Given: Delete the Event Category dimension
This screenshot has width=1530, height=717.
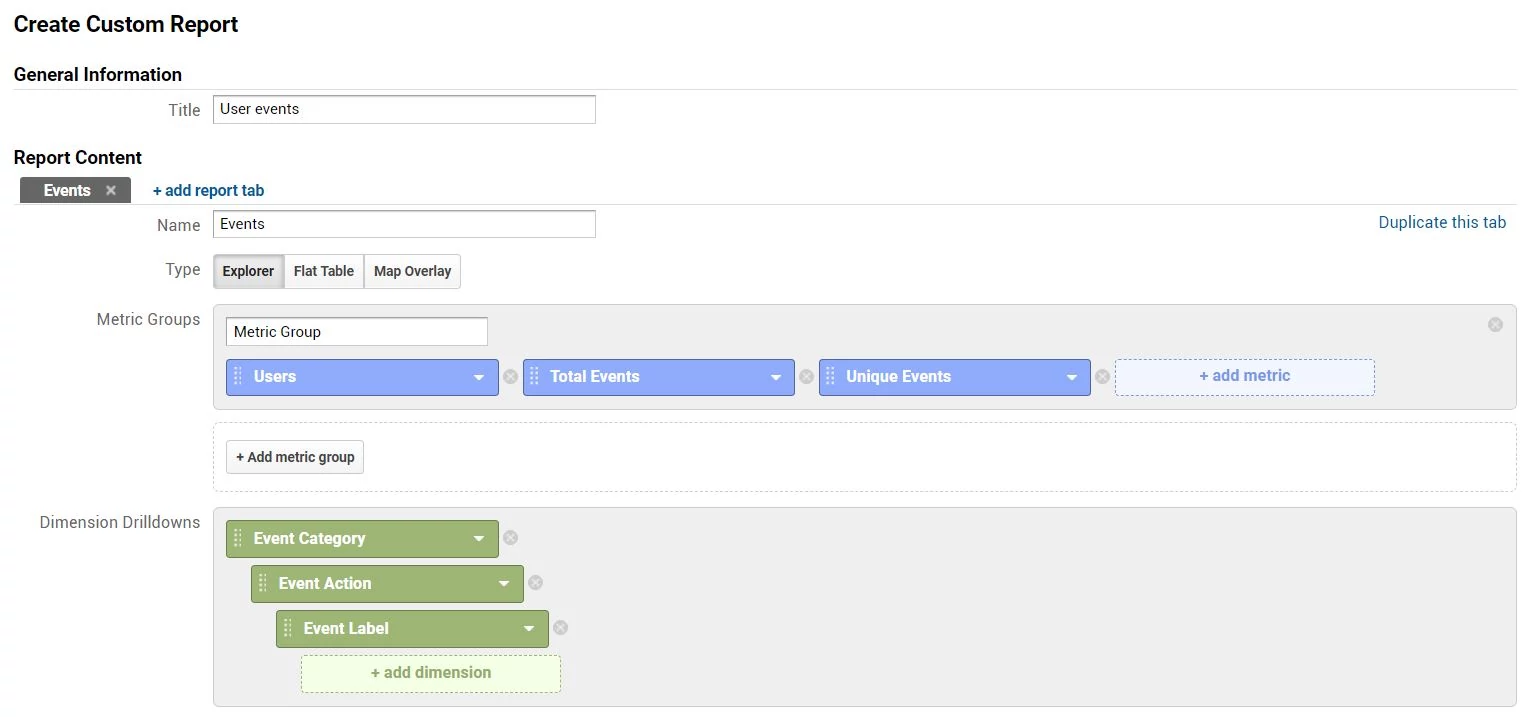Looking at the screenshot, I should coord(510,538).
